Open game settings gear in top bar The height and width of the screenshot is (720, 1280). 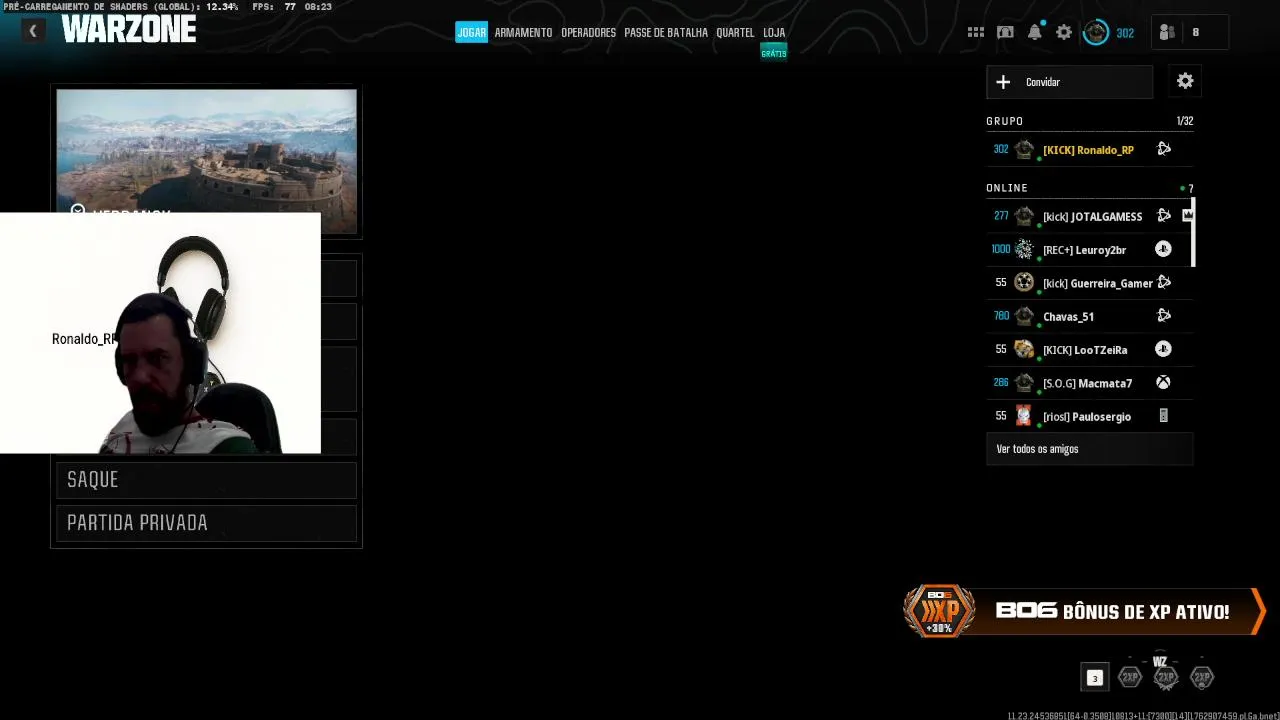[1064, 32]
